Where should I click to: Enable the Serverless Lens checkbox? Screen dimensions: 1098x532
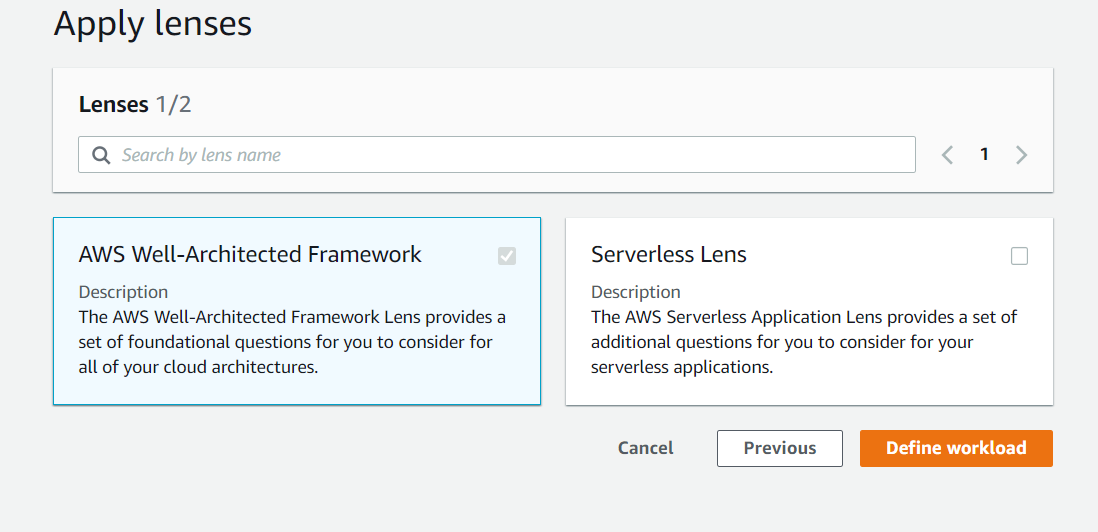[x=1020, y=256]
